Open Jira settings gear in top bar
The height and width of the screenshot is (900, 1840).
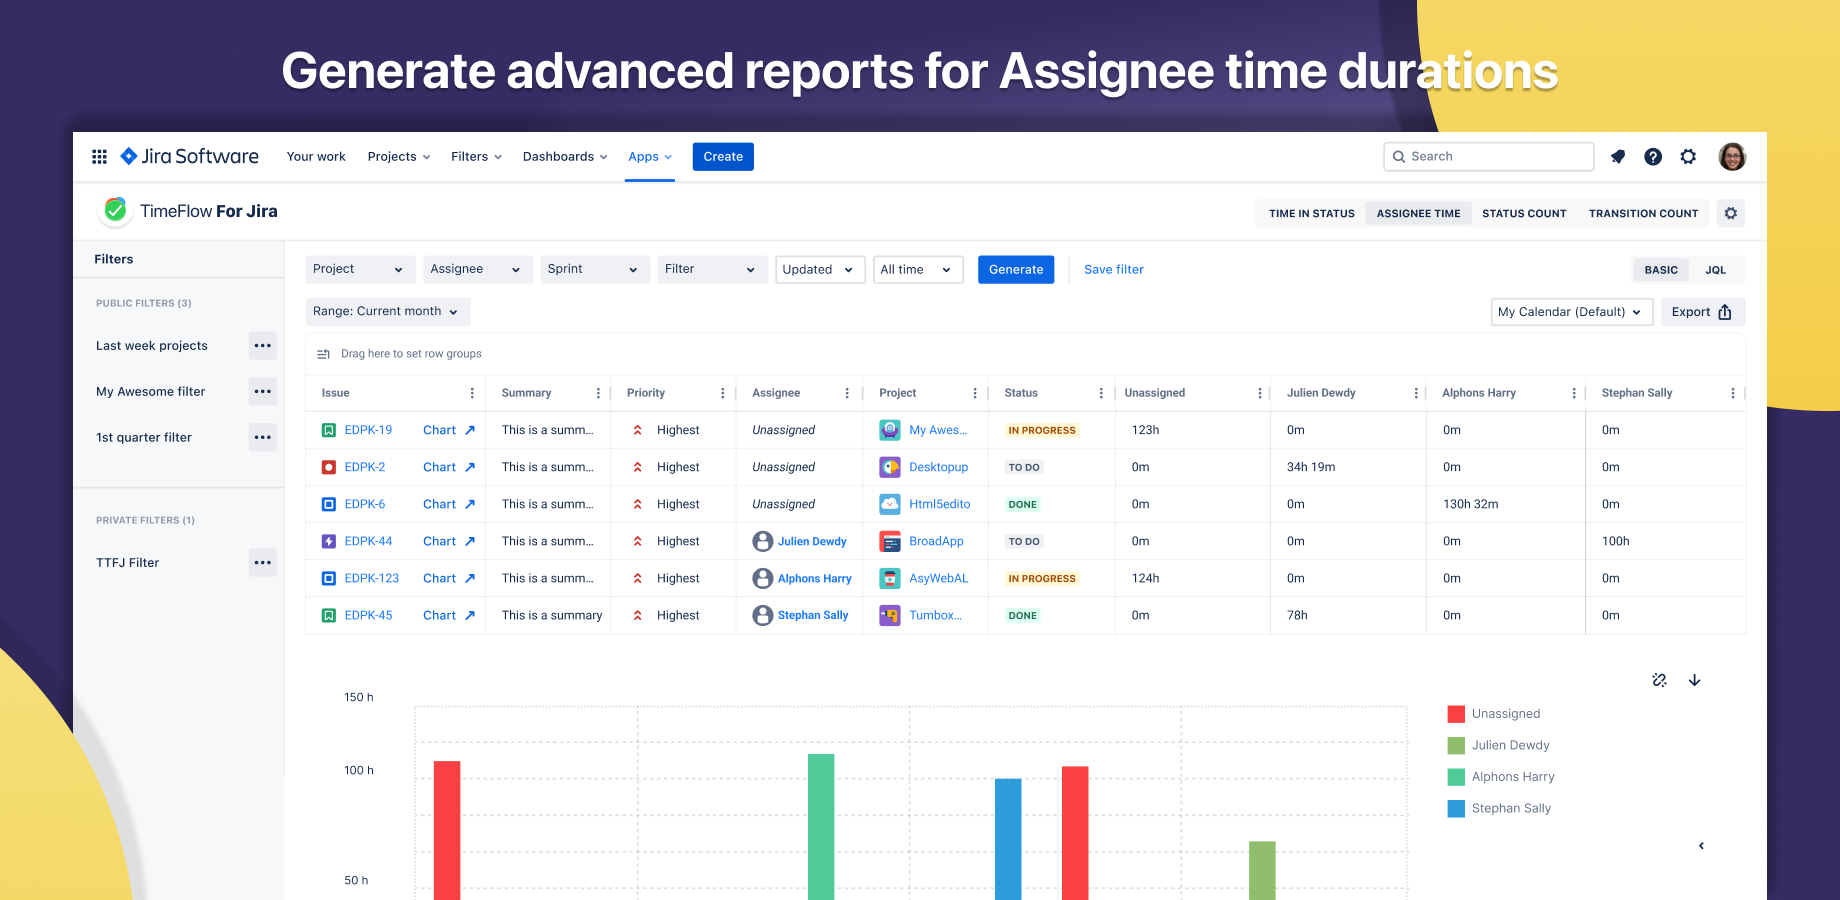tap(1688, 157)
